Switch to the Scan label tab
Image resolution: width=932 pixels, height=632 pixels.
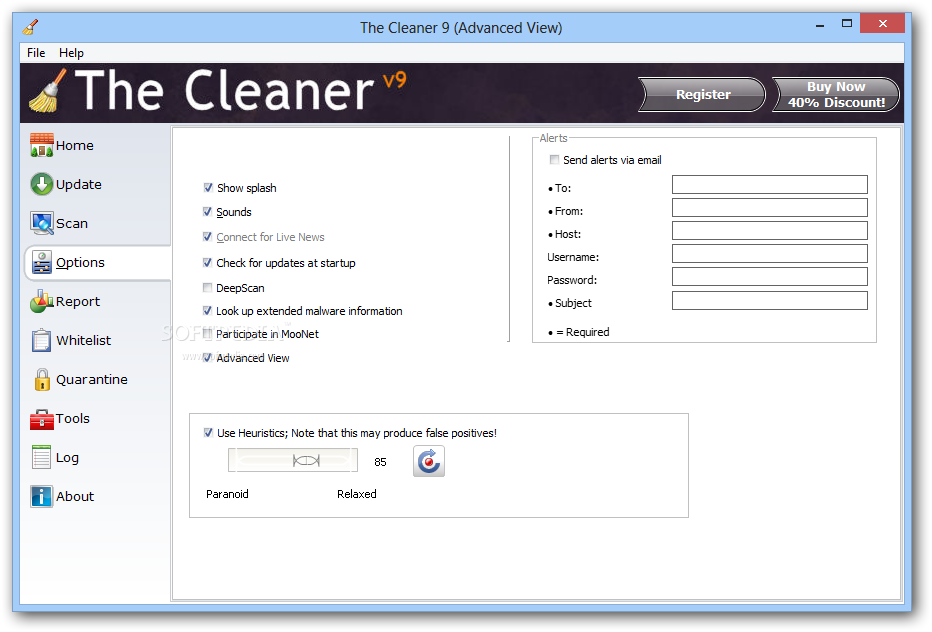(72, 224)
